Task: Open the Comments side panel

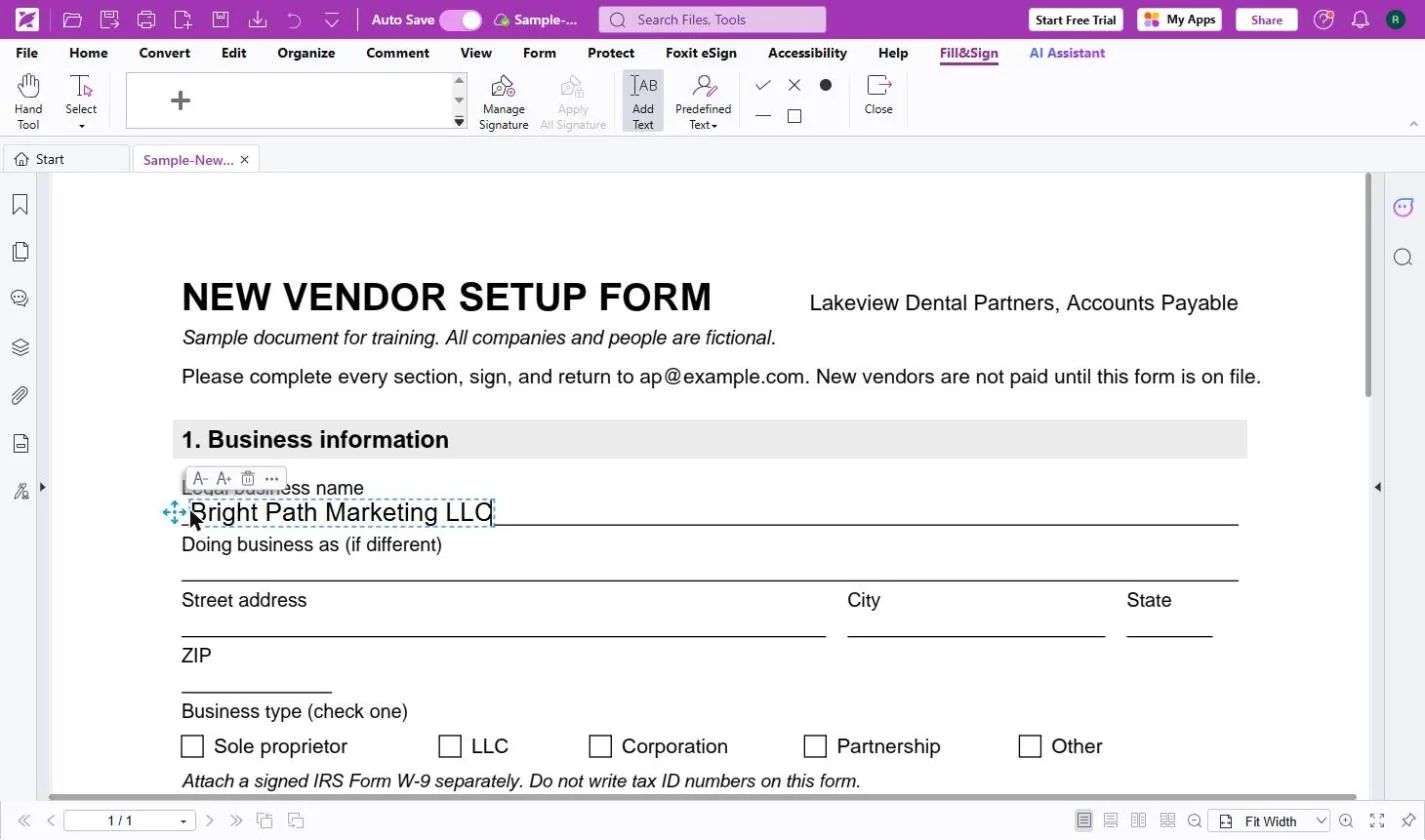Action: click(20, 299)
